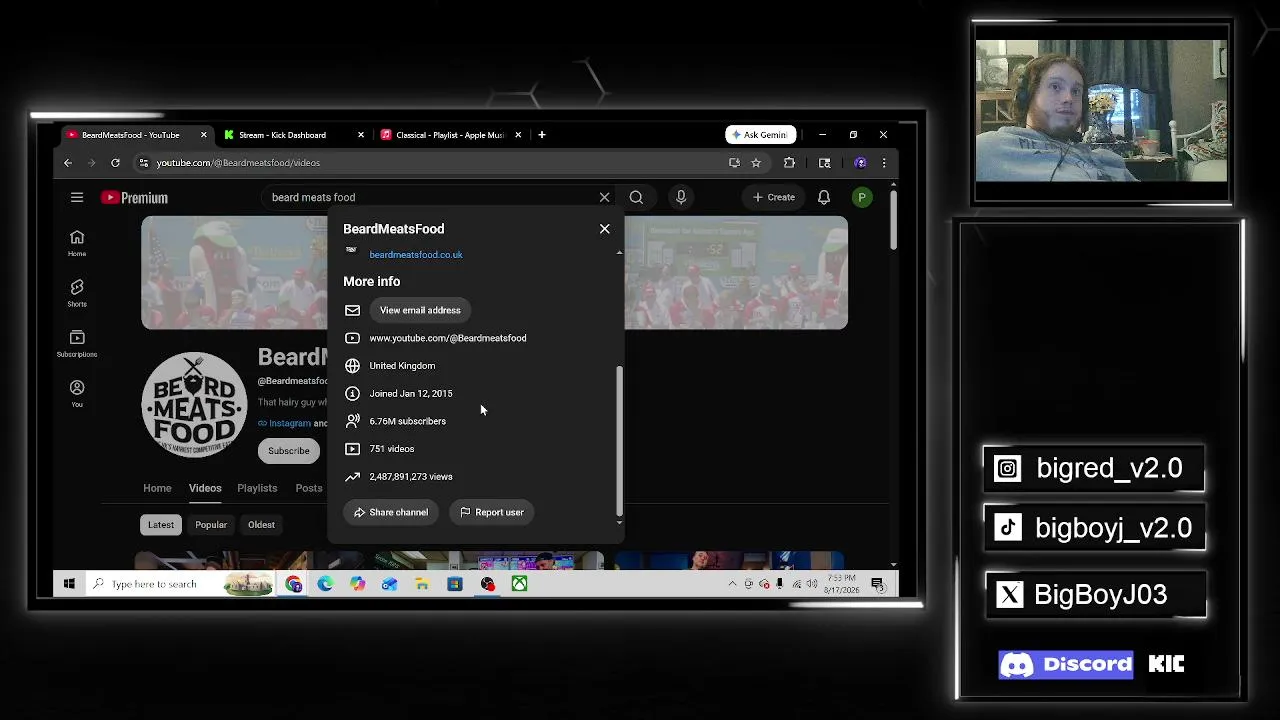This screenshot has height=720, width=1280.
Task: Start voice search with the microphone icon
Action: [681, 197]
